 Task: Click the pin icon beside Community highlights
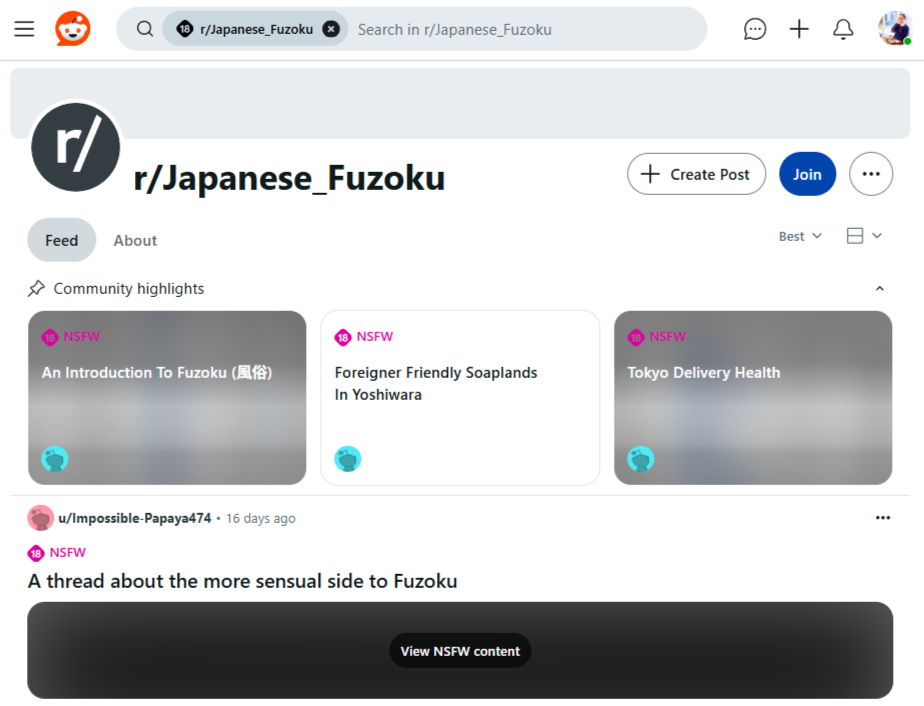[37, 289]
